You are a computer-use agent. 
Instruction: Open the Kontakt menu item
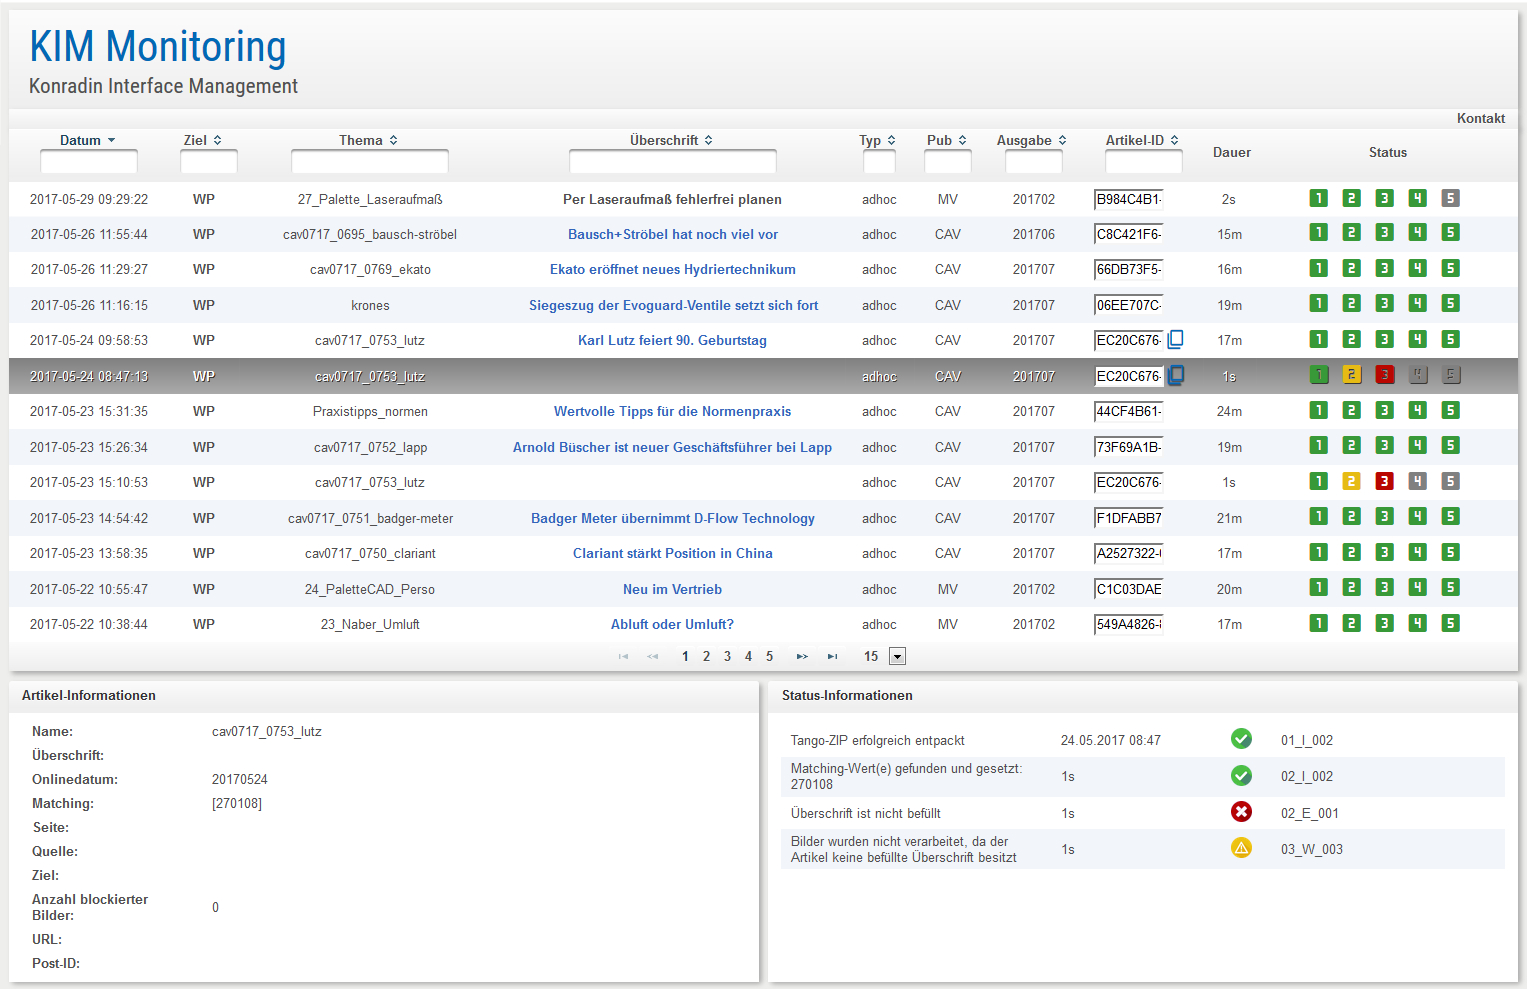1480,118
